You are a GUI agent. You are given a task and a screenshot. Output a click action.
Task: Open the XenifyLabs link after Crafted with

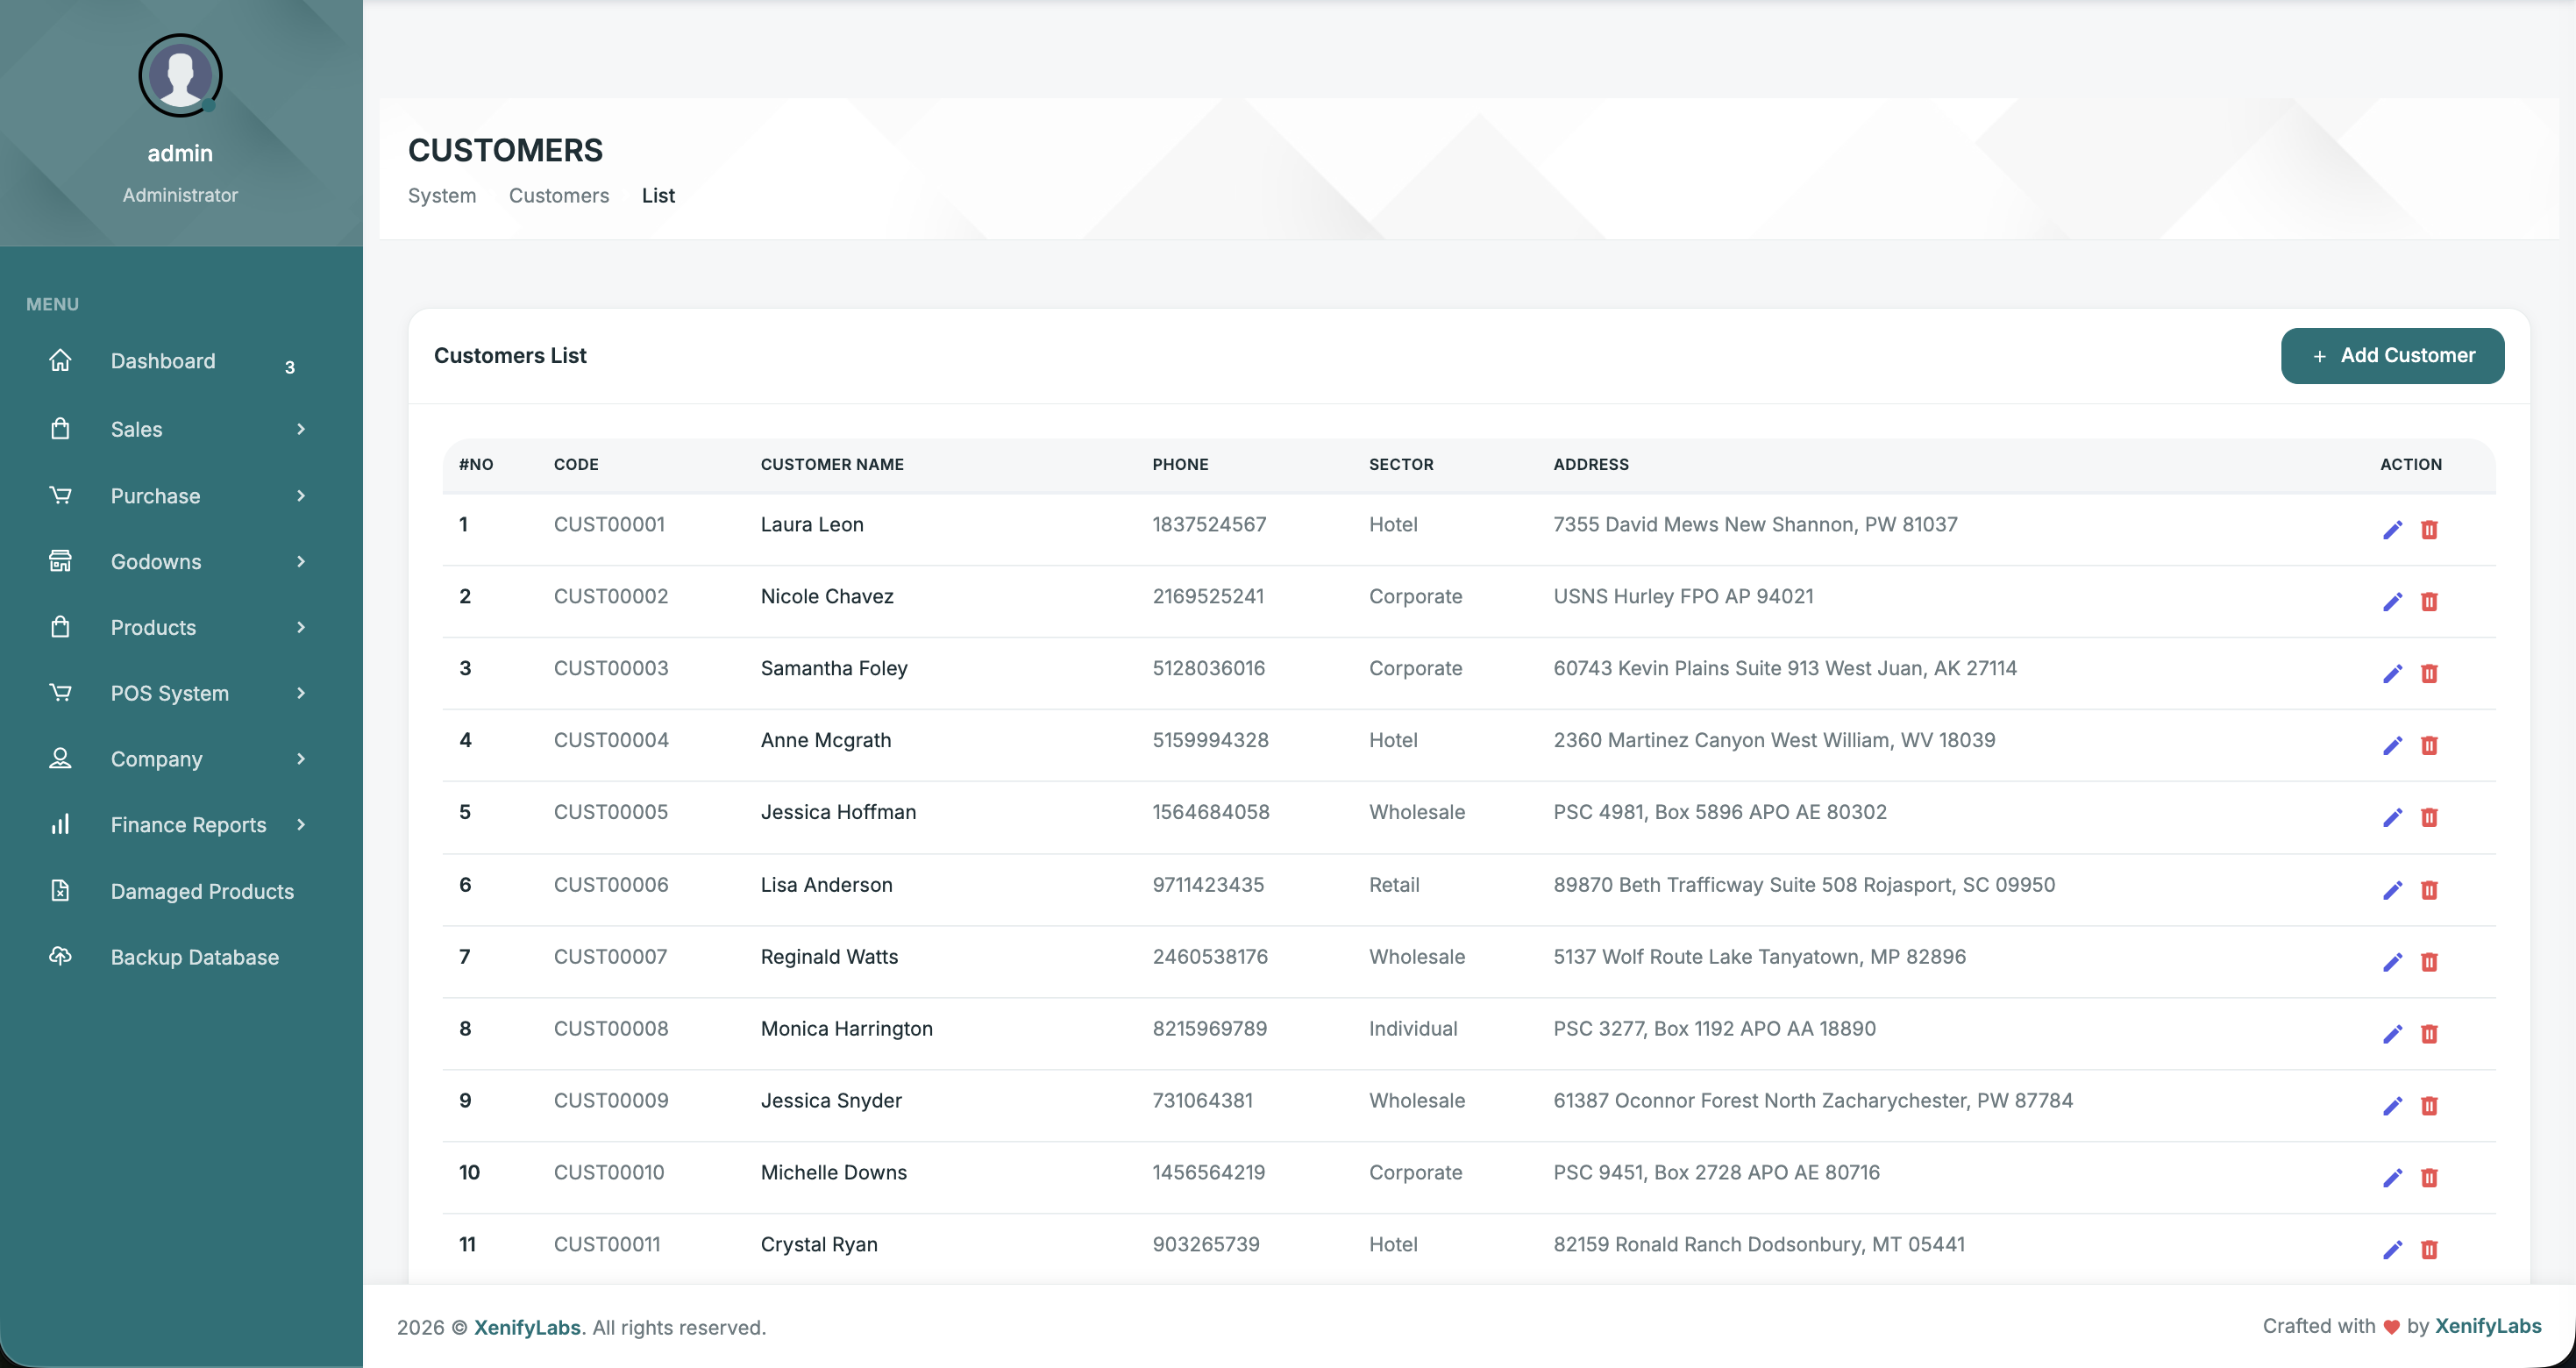tap(2488, 1326)
